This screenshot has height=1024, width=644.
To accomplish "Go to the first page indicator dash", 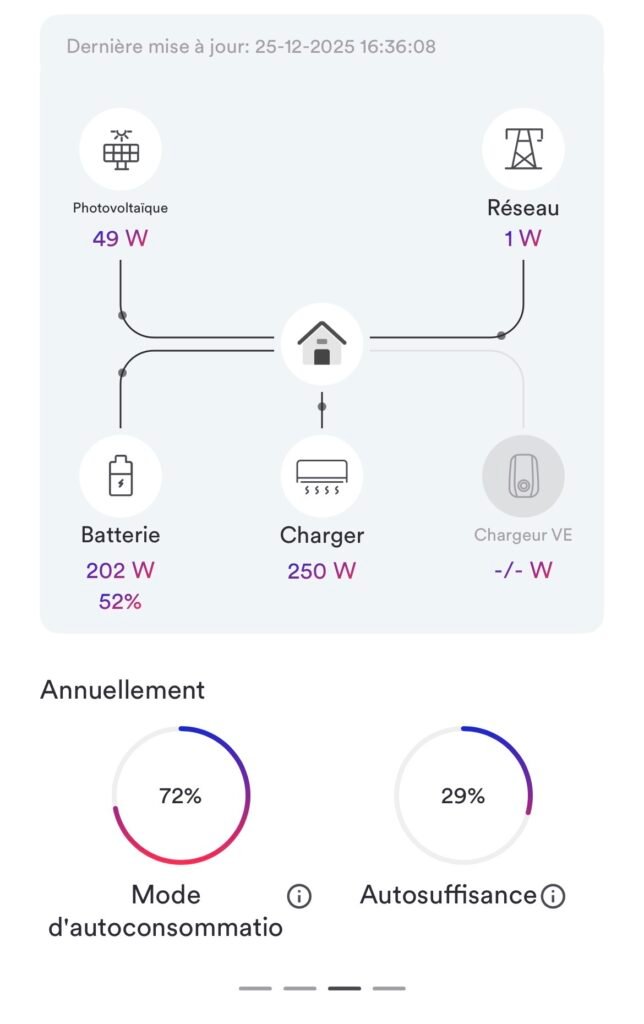I will tap(255, 988).
